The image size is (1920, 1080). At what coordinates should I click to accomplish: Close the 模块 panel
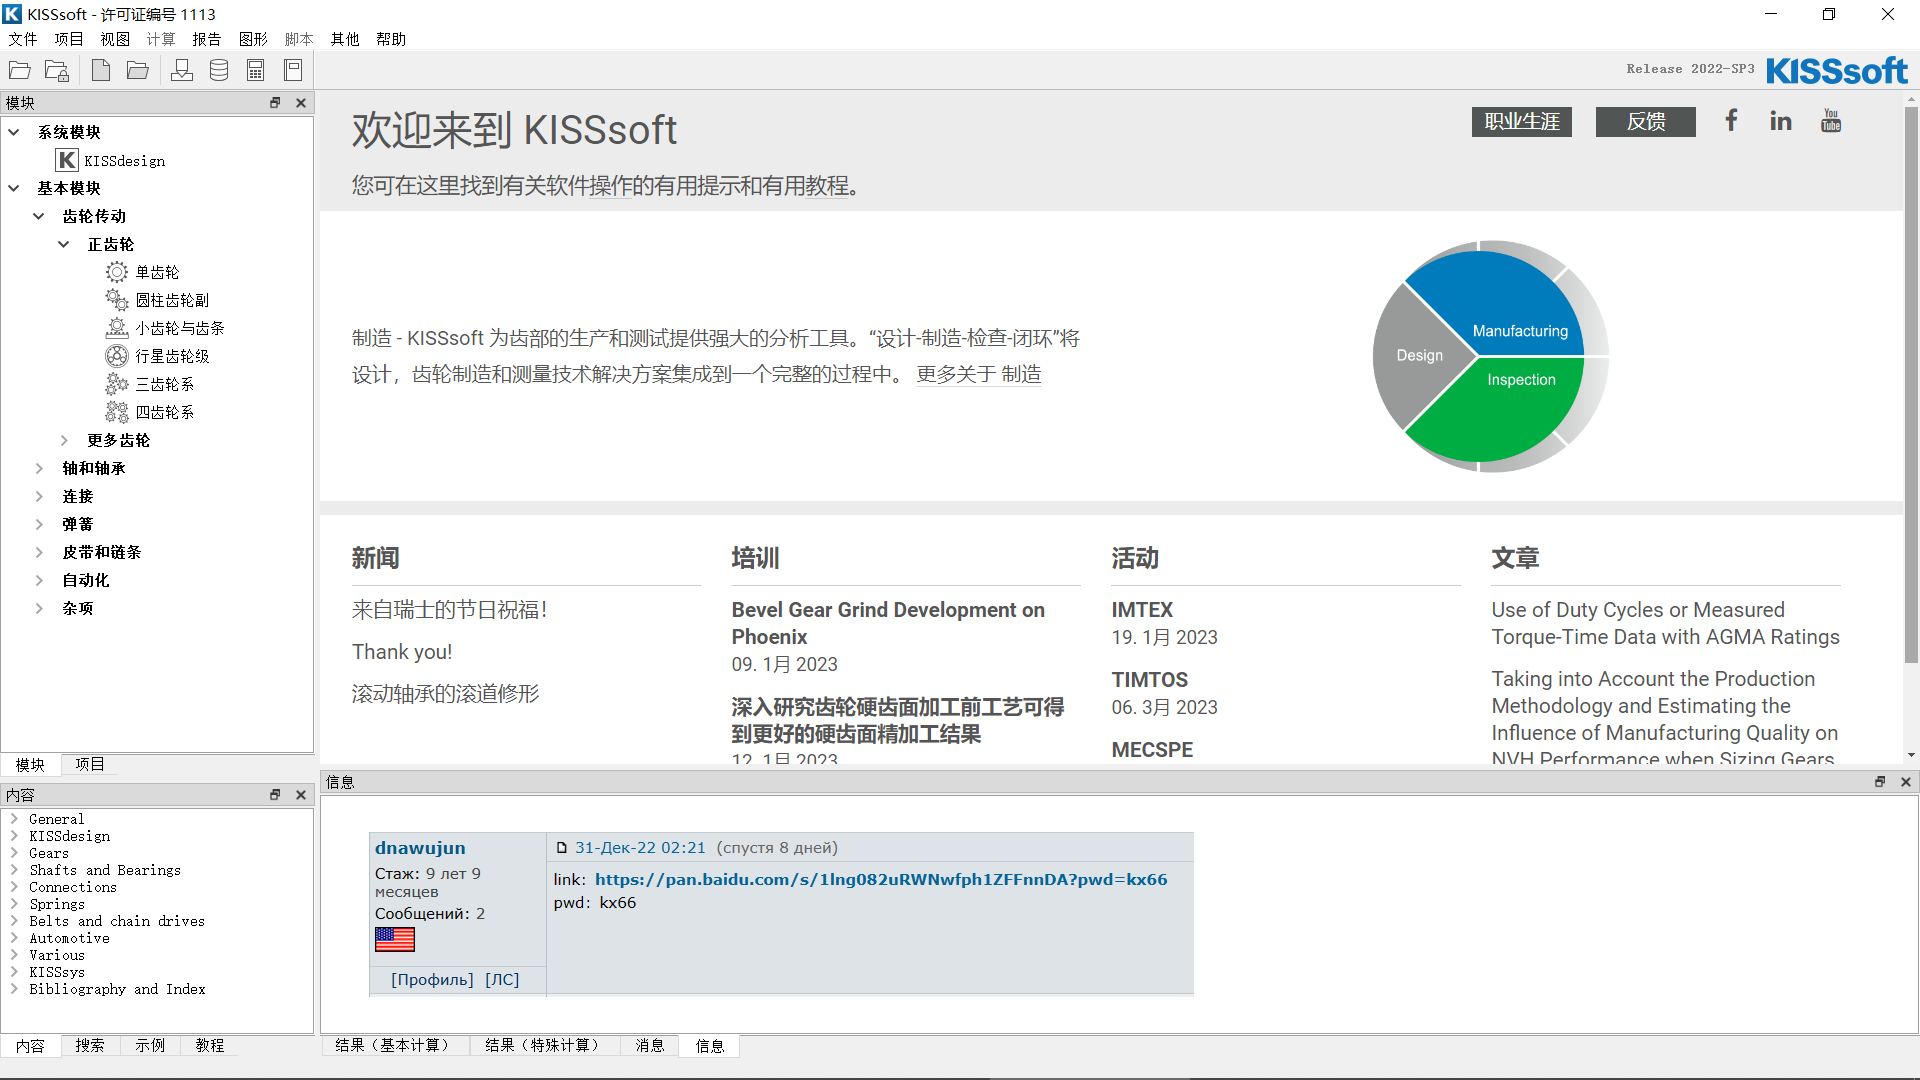(x=301, y=102)
